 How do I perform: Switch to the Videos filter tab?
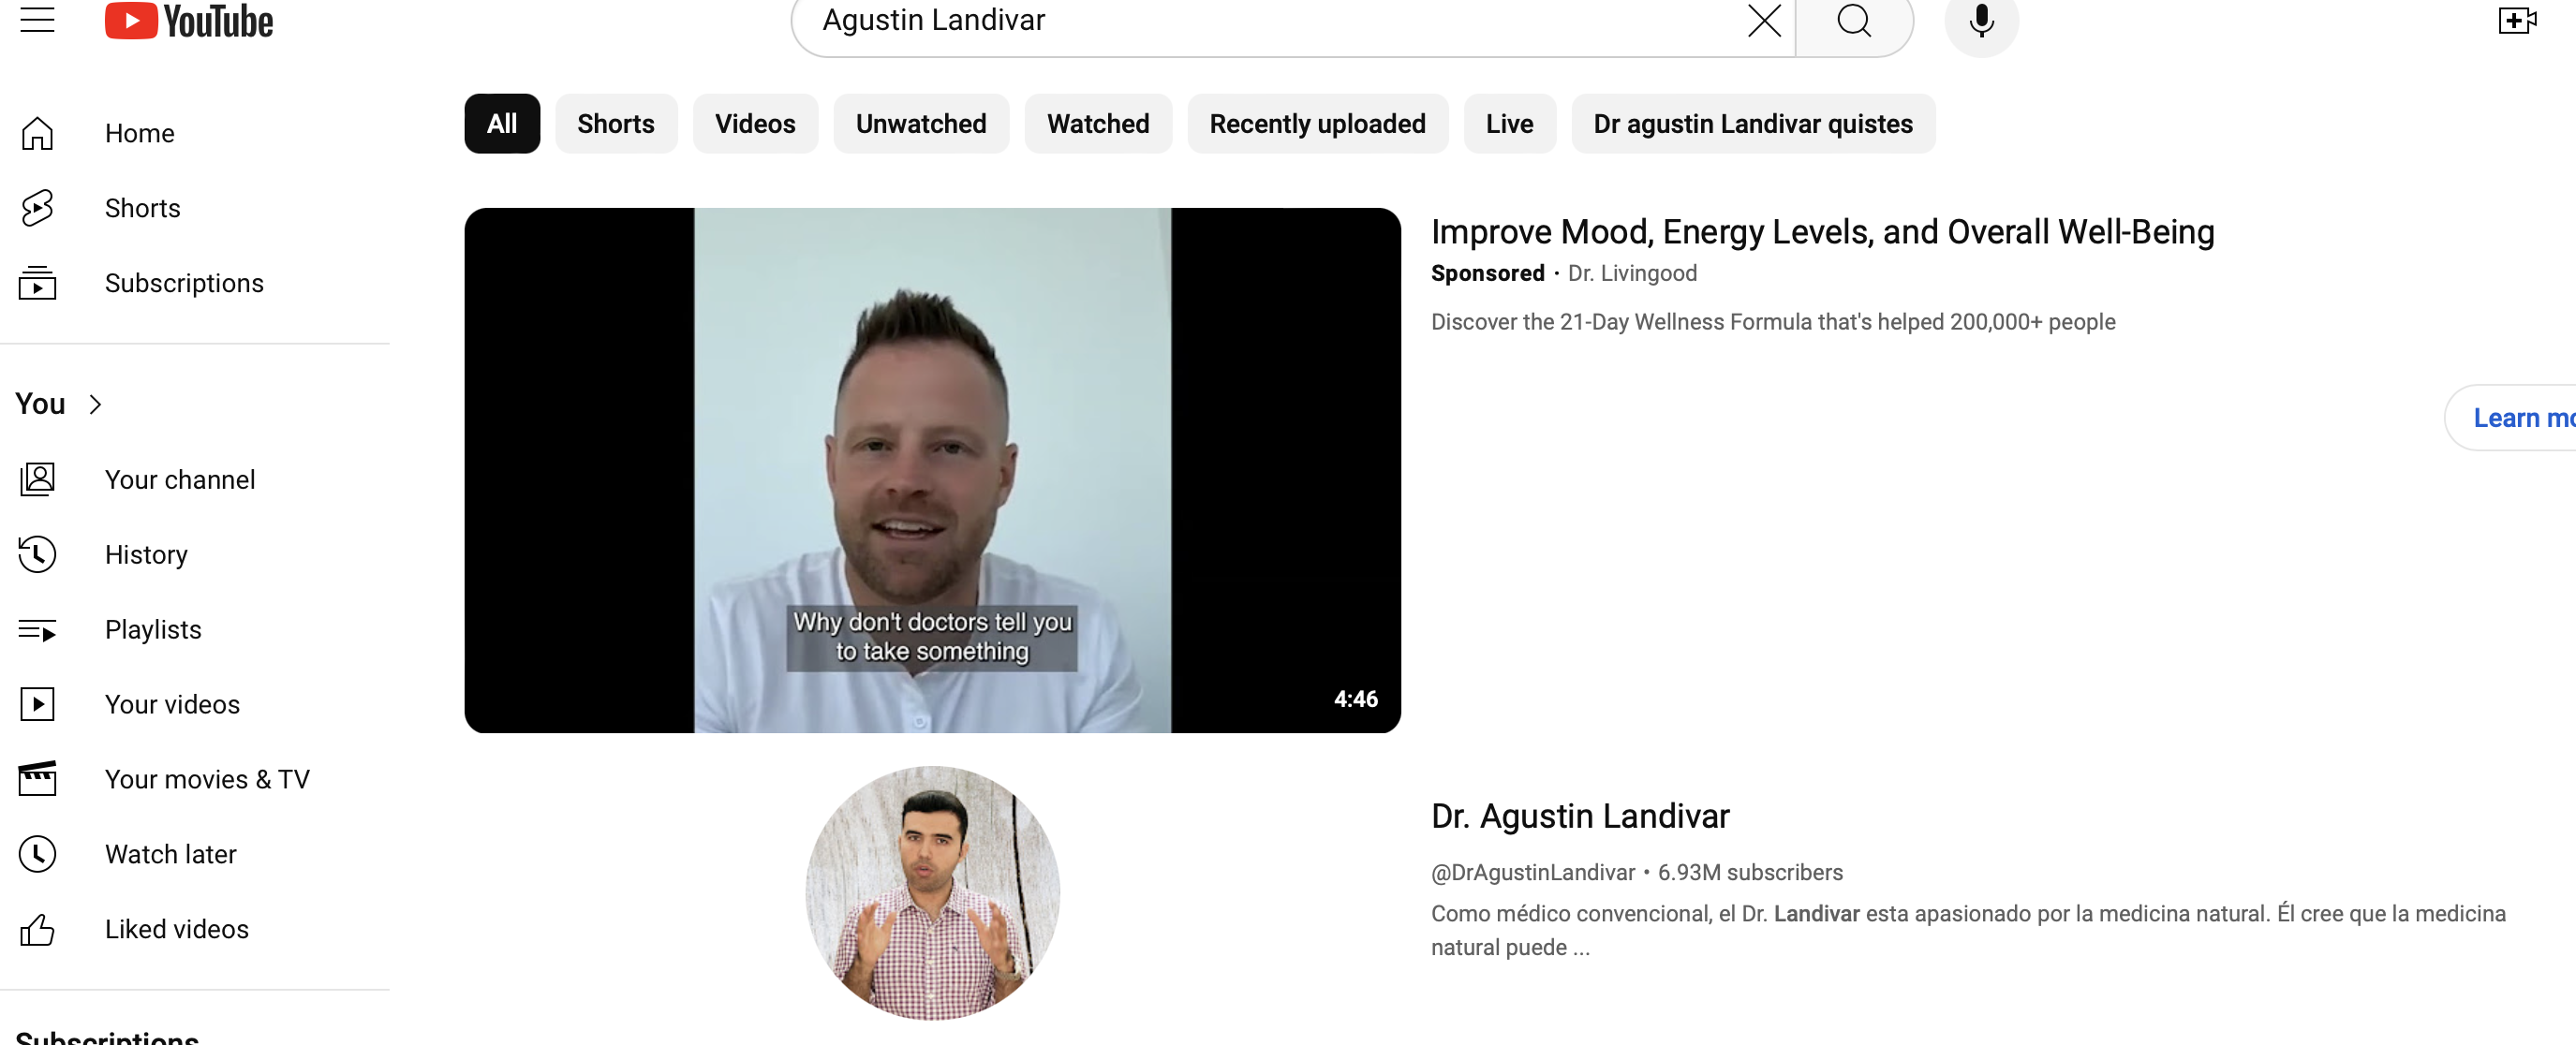[755, 124]
